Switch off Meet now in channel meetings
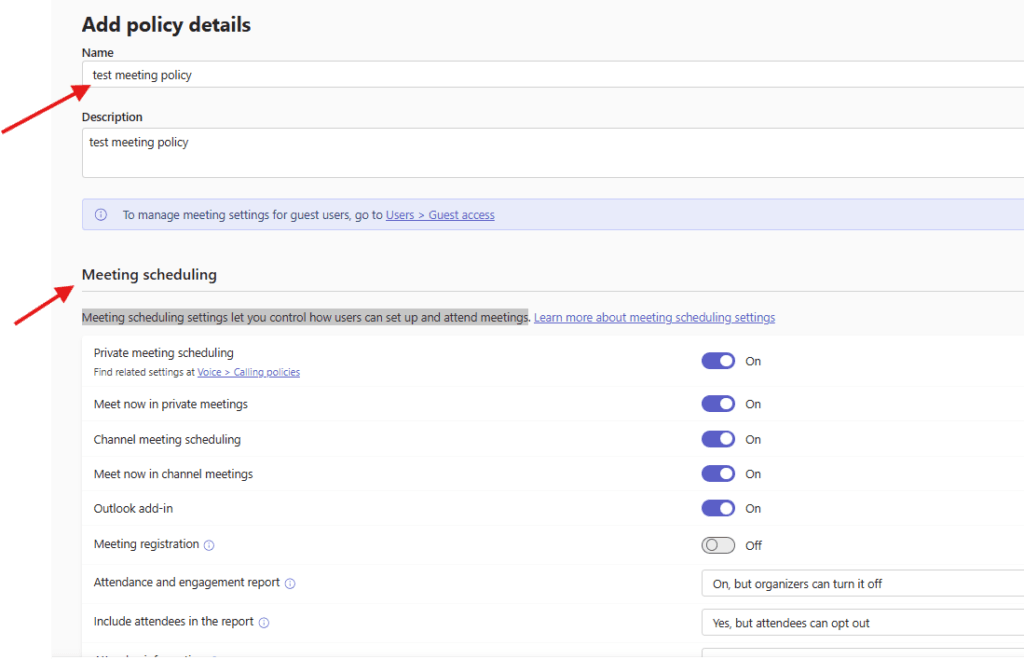Screen dimensions: 1024x659 [x=718, y=474]
